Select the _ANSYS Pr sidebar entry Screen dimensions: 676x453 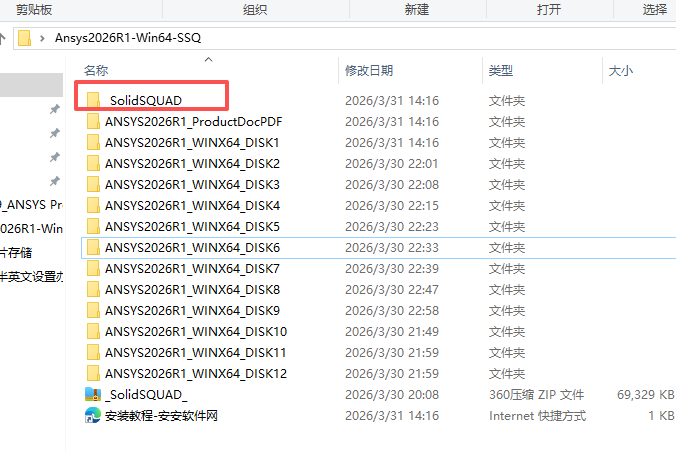[31, 205]
